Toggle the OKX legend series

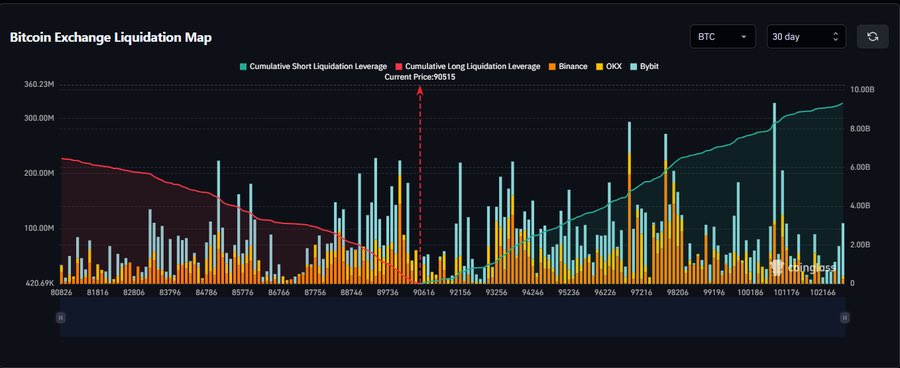(608, 67)
